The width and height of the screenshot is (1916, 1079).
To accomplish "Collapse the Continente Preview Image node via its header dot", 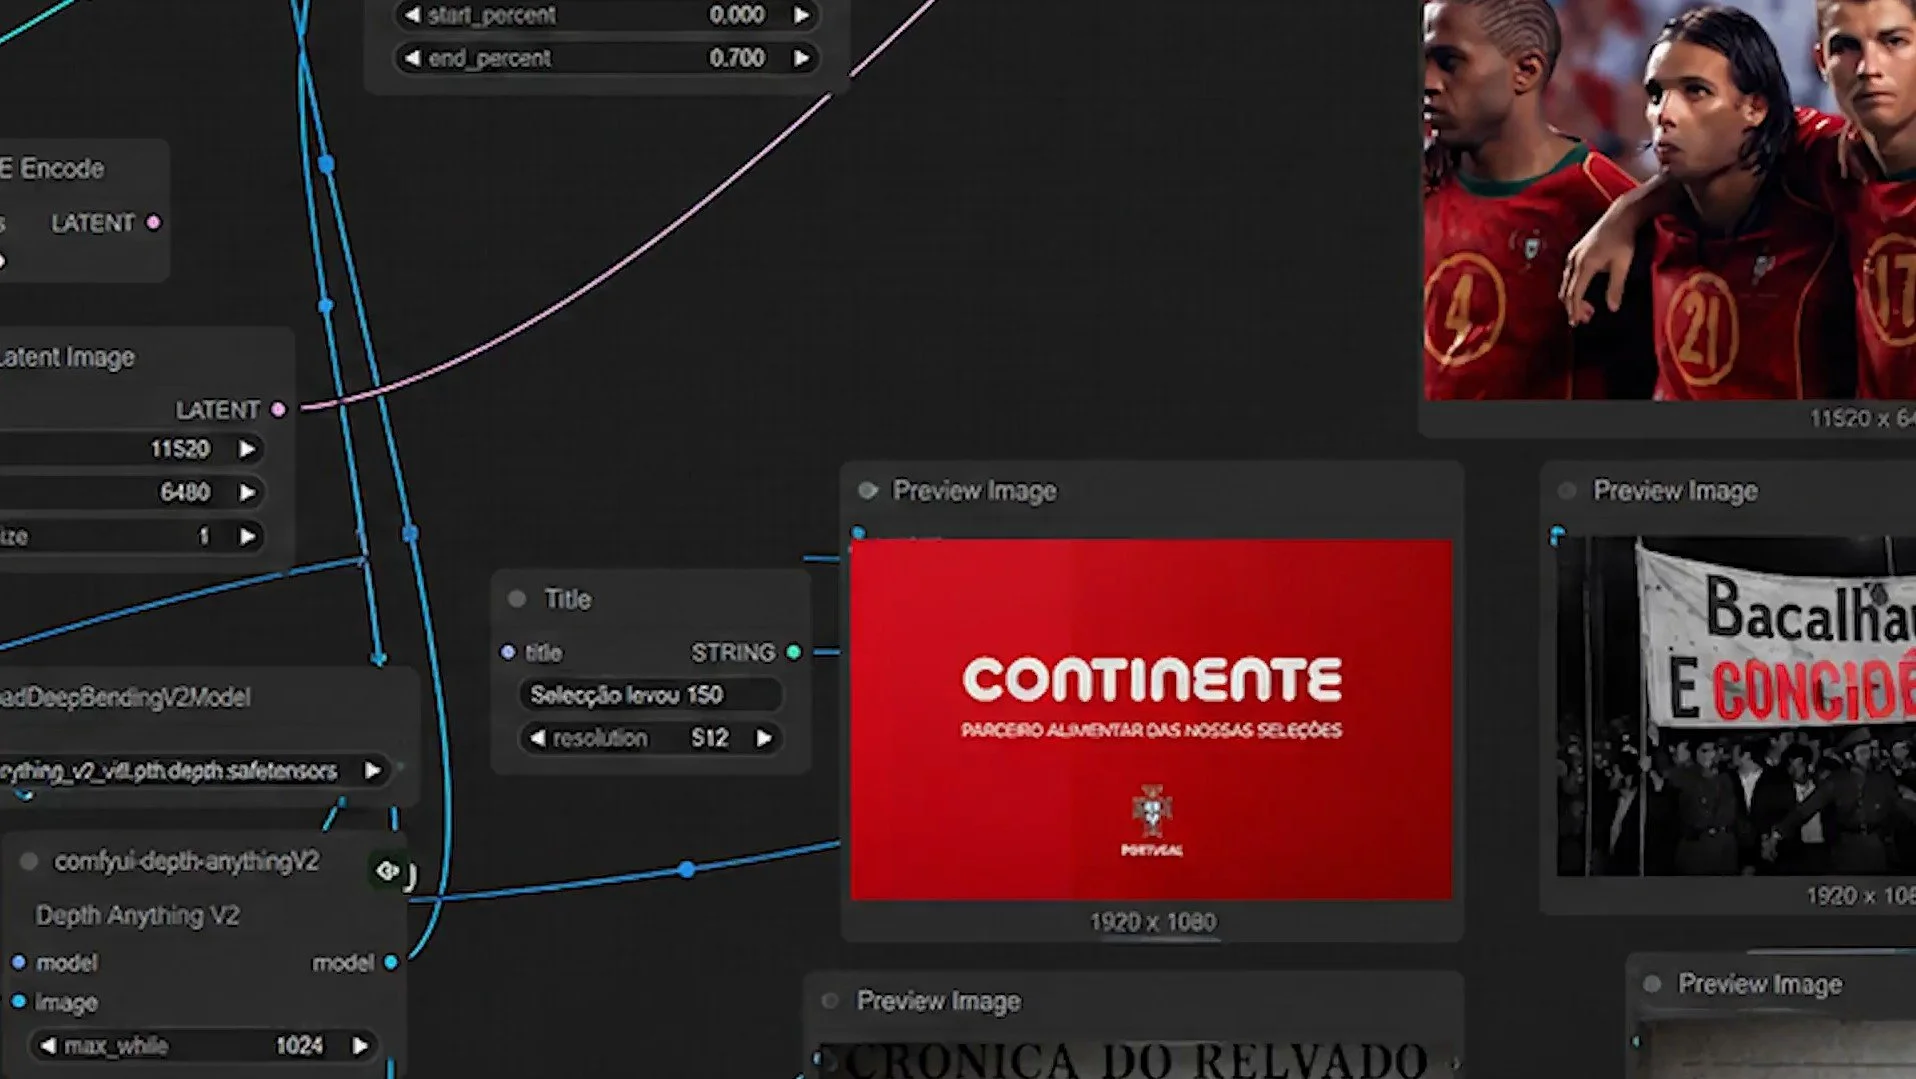I will (868, 490).
